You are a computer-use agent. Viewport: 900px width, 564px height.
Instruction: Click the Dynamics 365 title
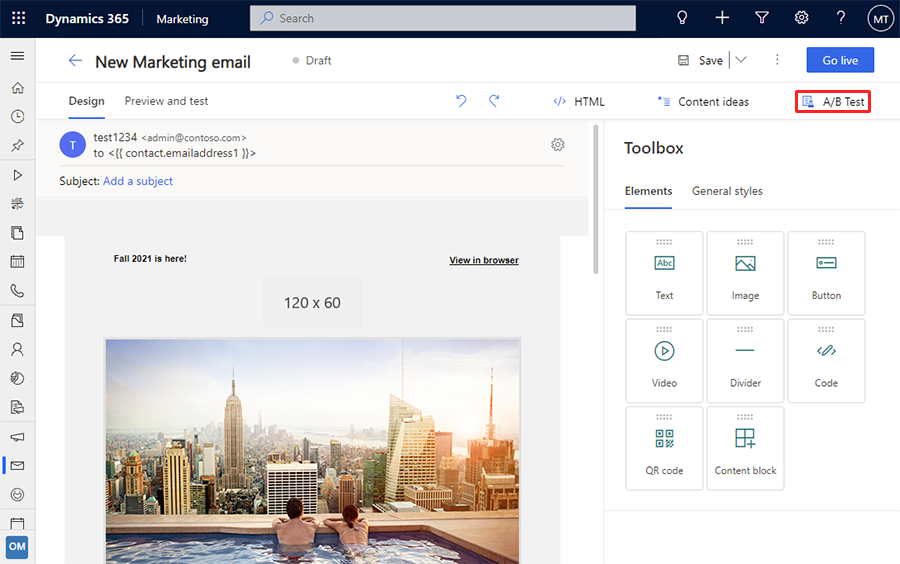[x=87, y=18]
